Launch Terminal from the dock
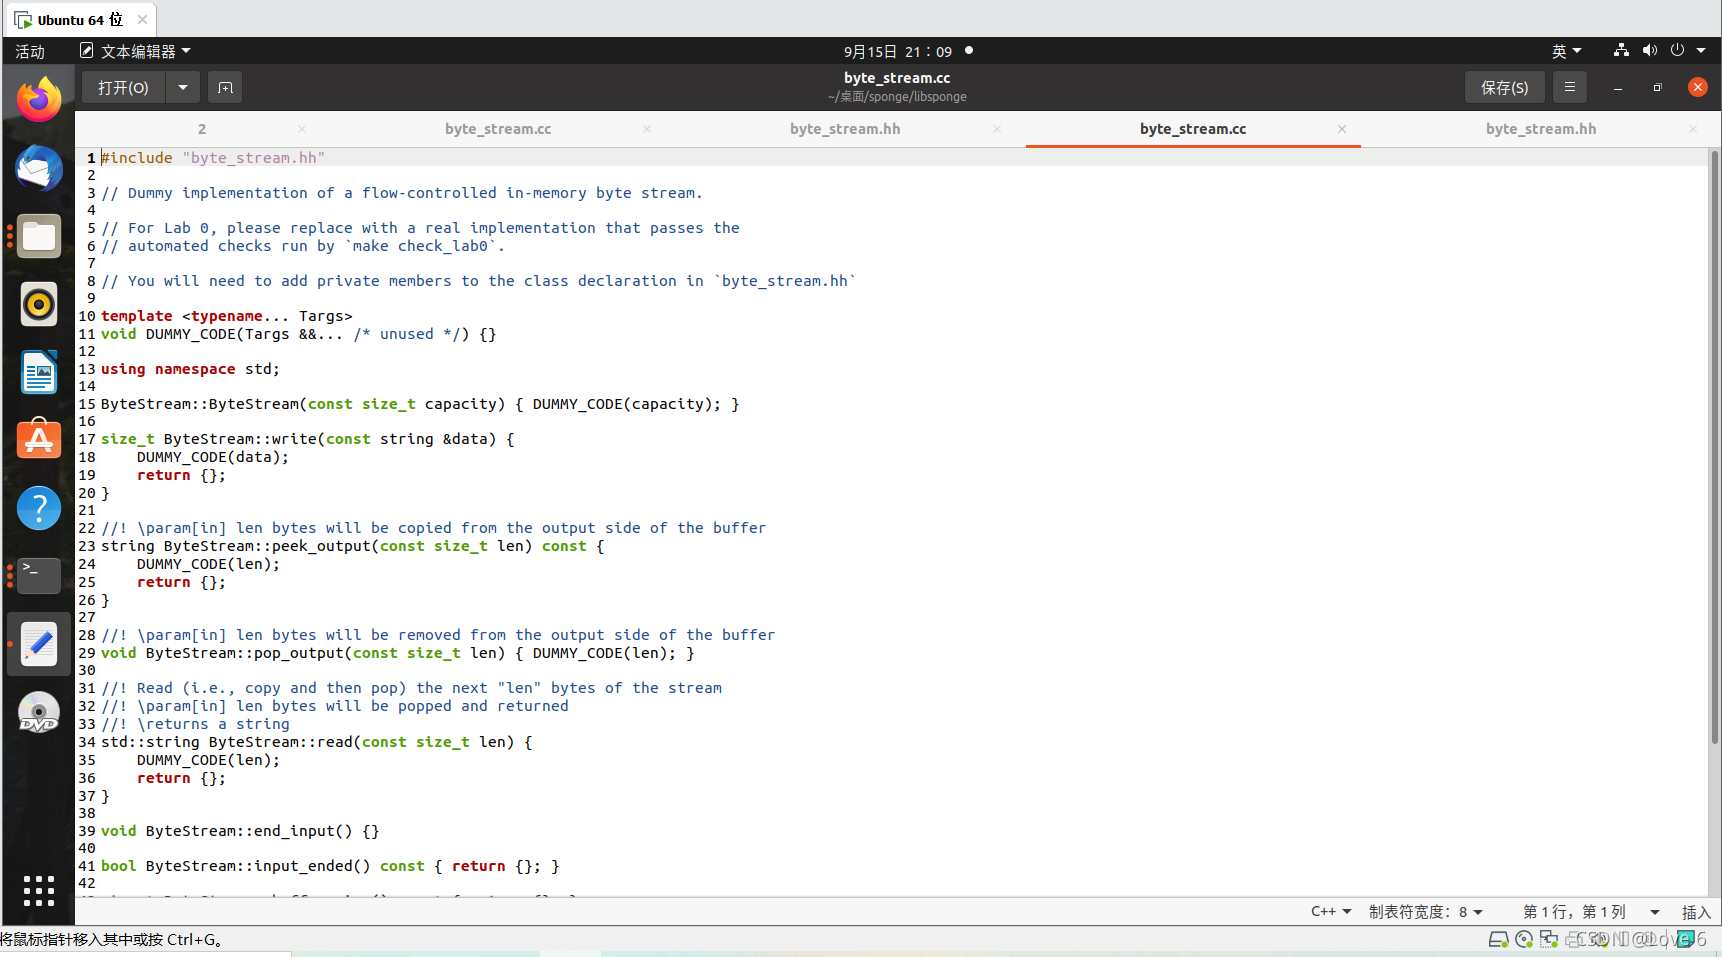The width and height of the screenshot is (1722, 957). pyautogui.click(x=39, y=576)
